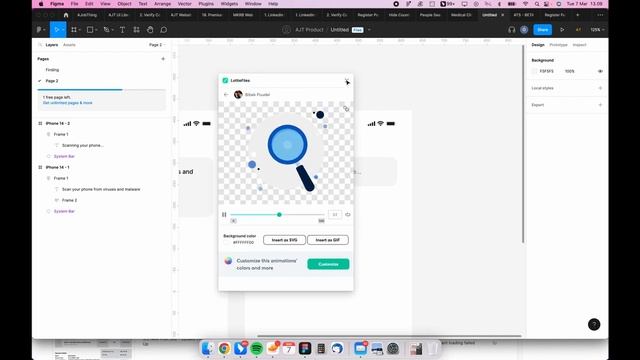Open the zoom level dropdown
This screenshot has height=360, width=640.
597,30
